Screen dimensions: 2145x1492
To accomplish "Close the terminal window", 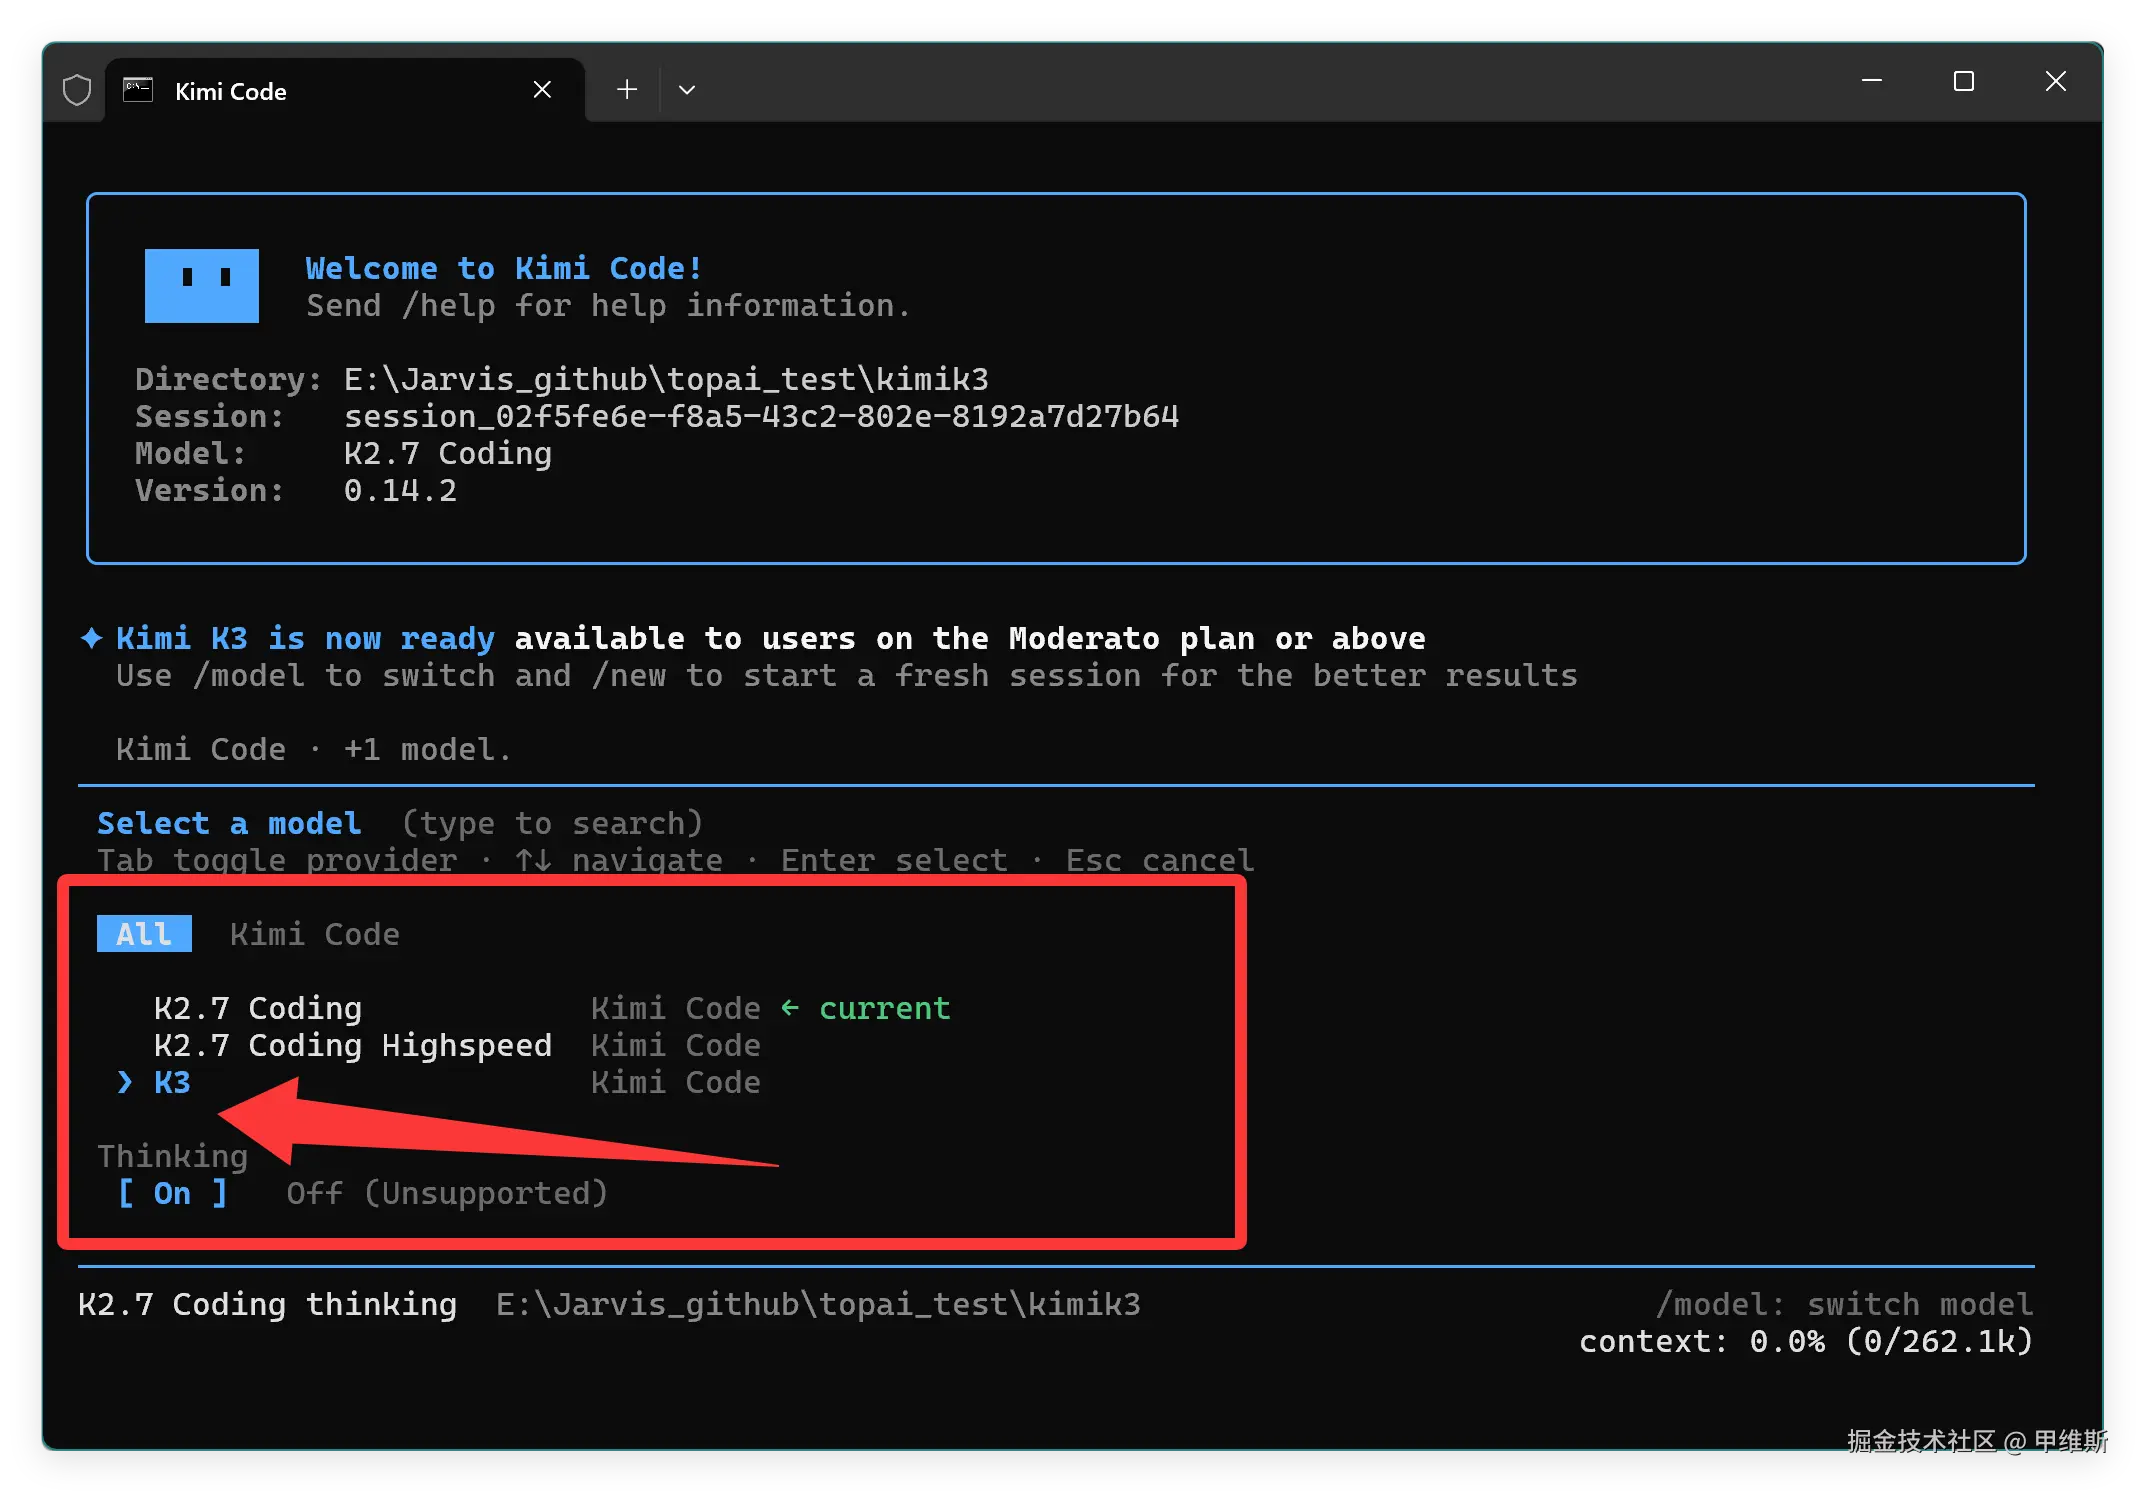I will (2056, 81).
